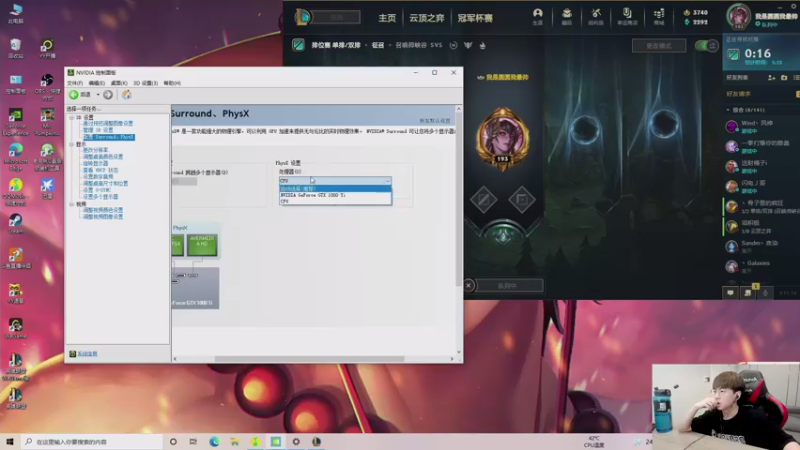This screenshot has height=450, width=800.
Task: Click the Home icon in NVIDIA toolbar
Action: (127, 94)
